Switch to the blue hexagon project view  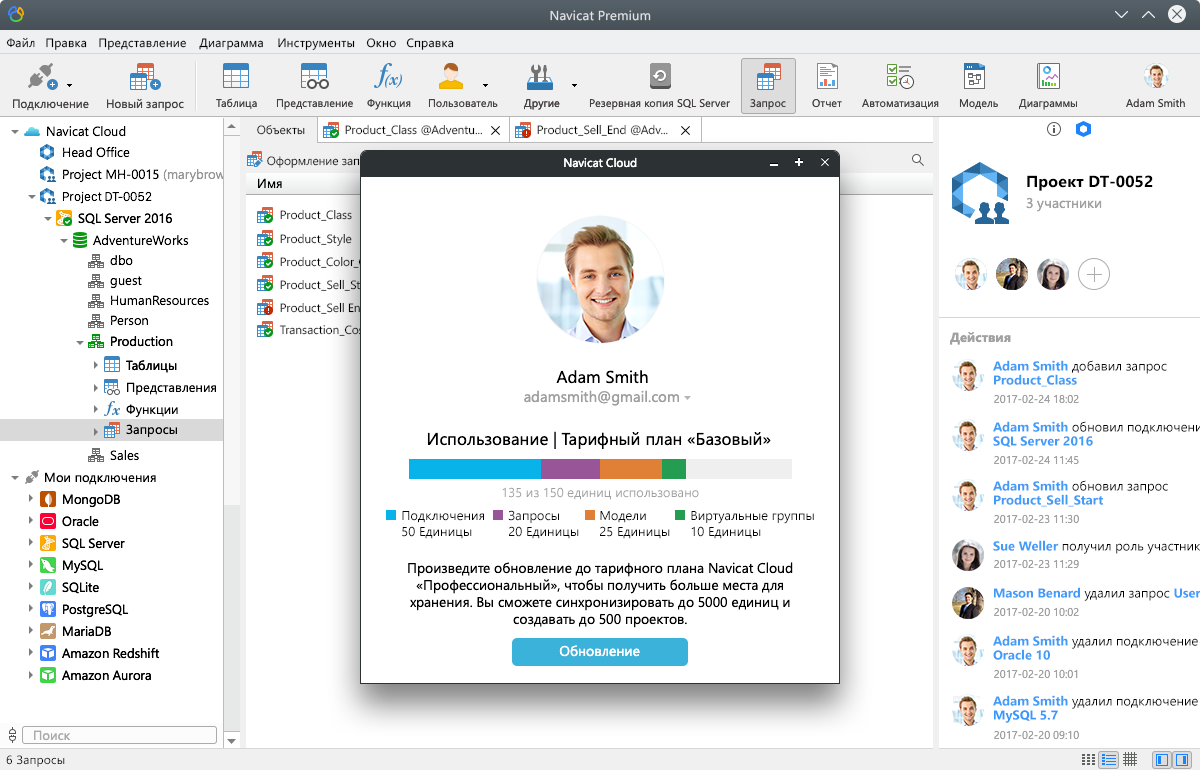click(1083, 129)
